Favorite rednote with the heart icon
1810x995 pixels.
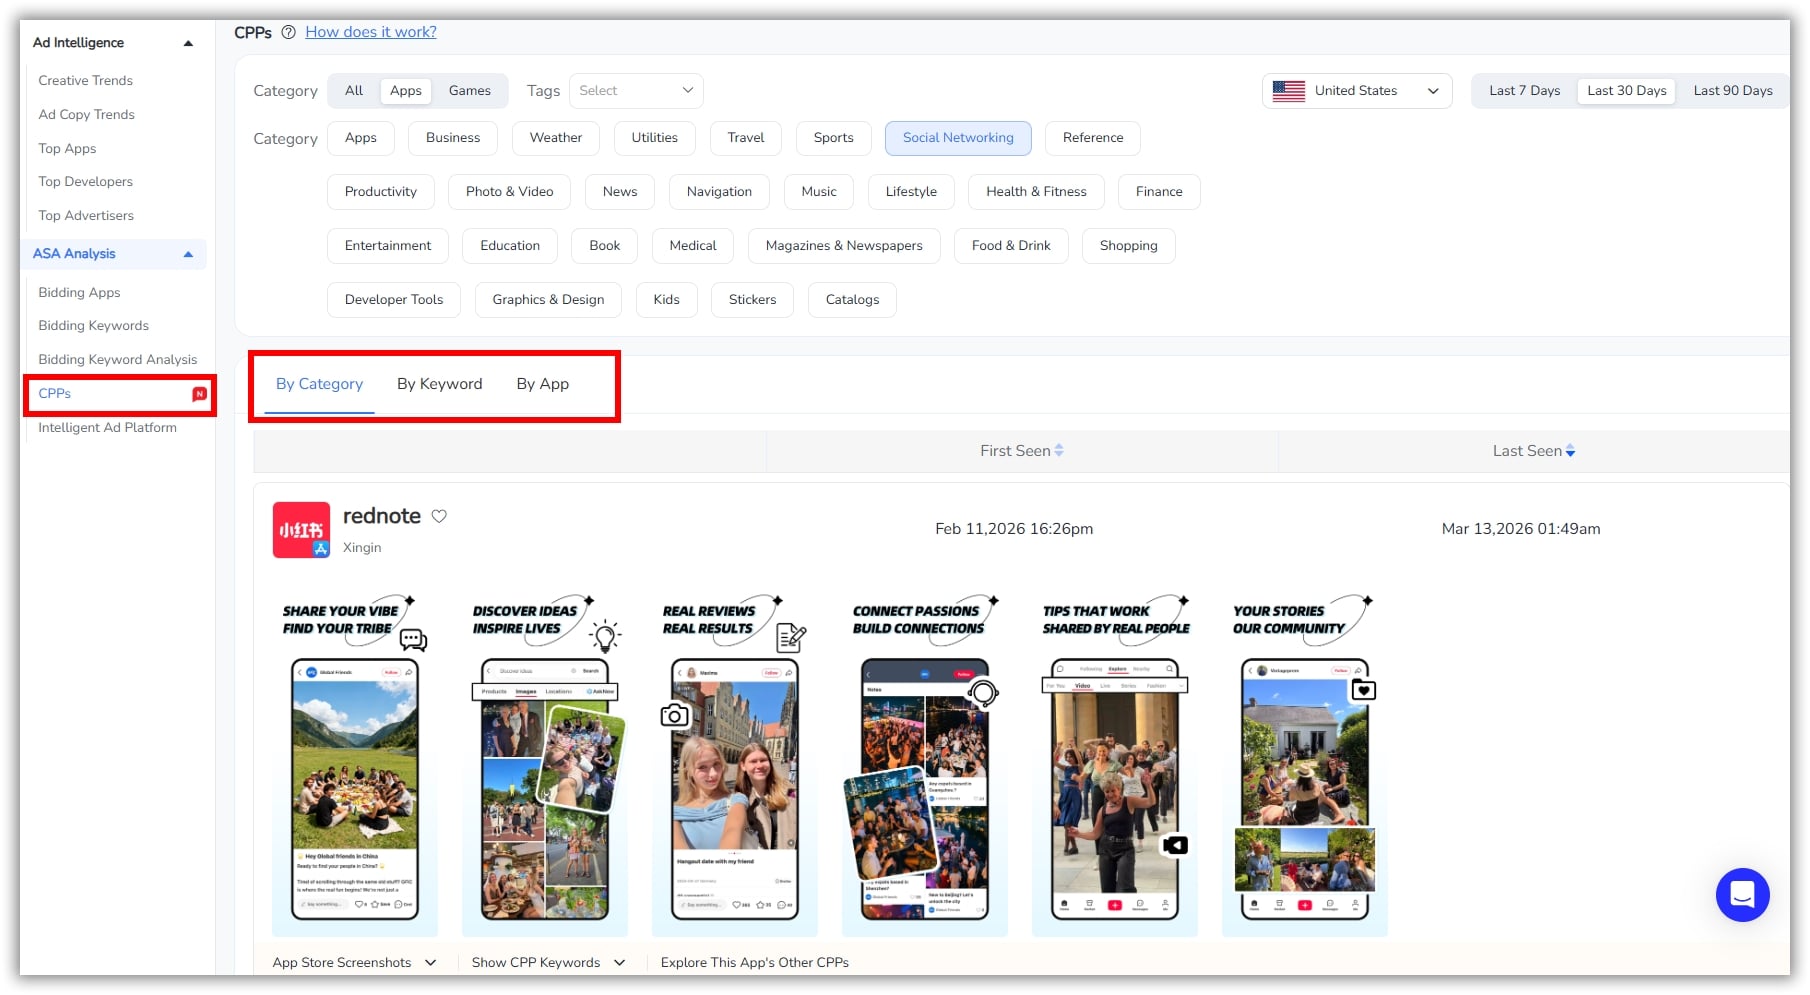pos(439,516)
